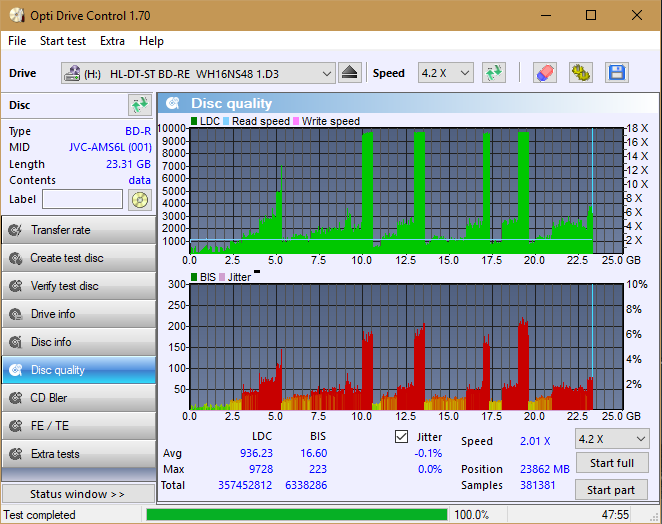The width and height of the screenshot is (662, 524).
Task: Click the Write speed pink legend swatch
Action: coord(296,121)
